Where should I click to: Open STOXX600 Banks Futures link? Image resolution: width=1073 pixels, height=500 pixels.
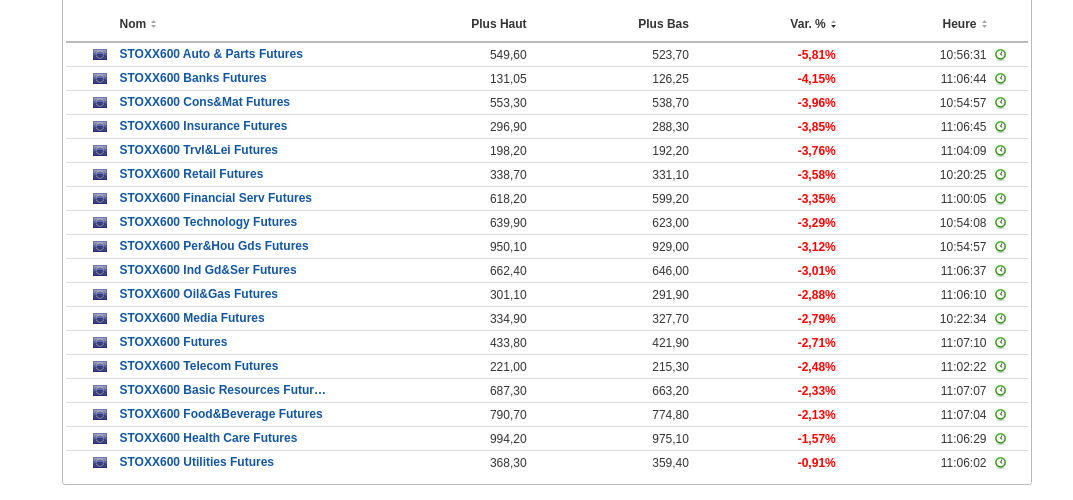[193, 78]
